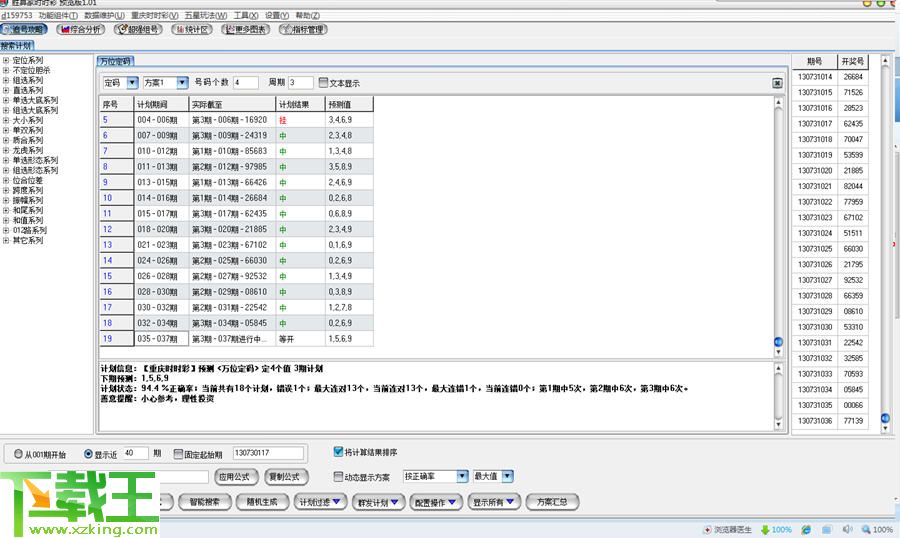
Task: Uncheck 将计算结果排序 checkbox
Action: point(338,452)
